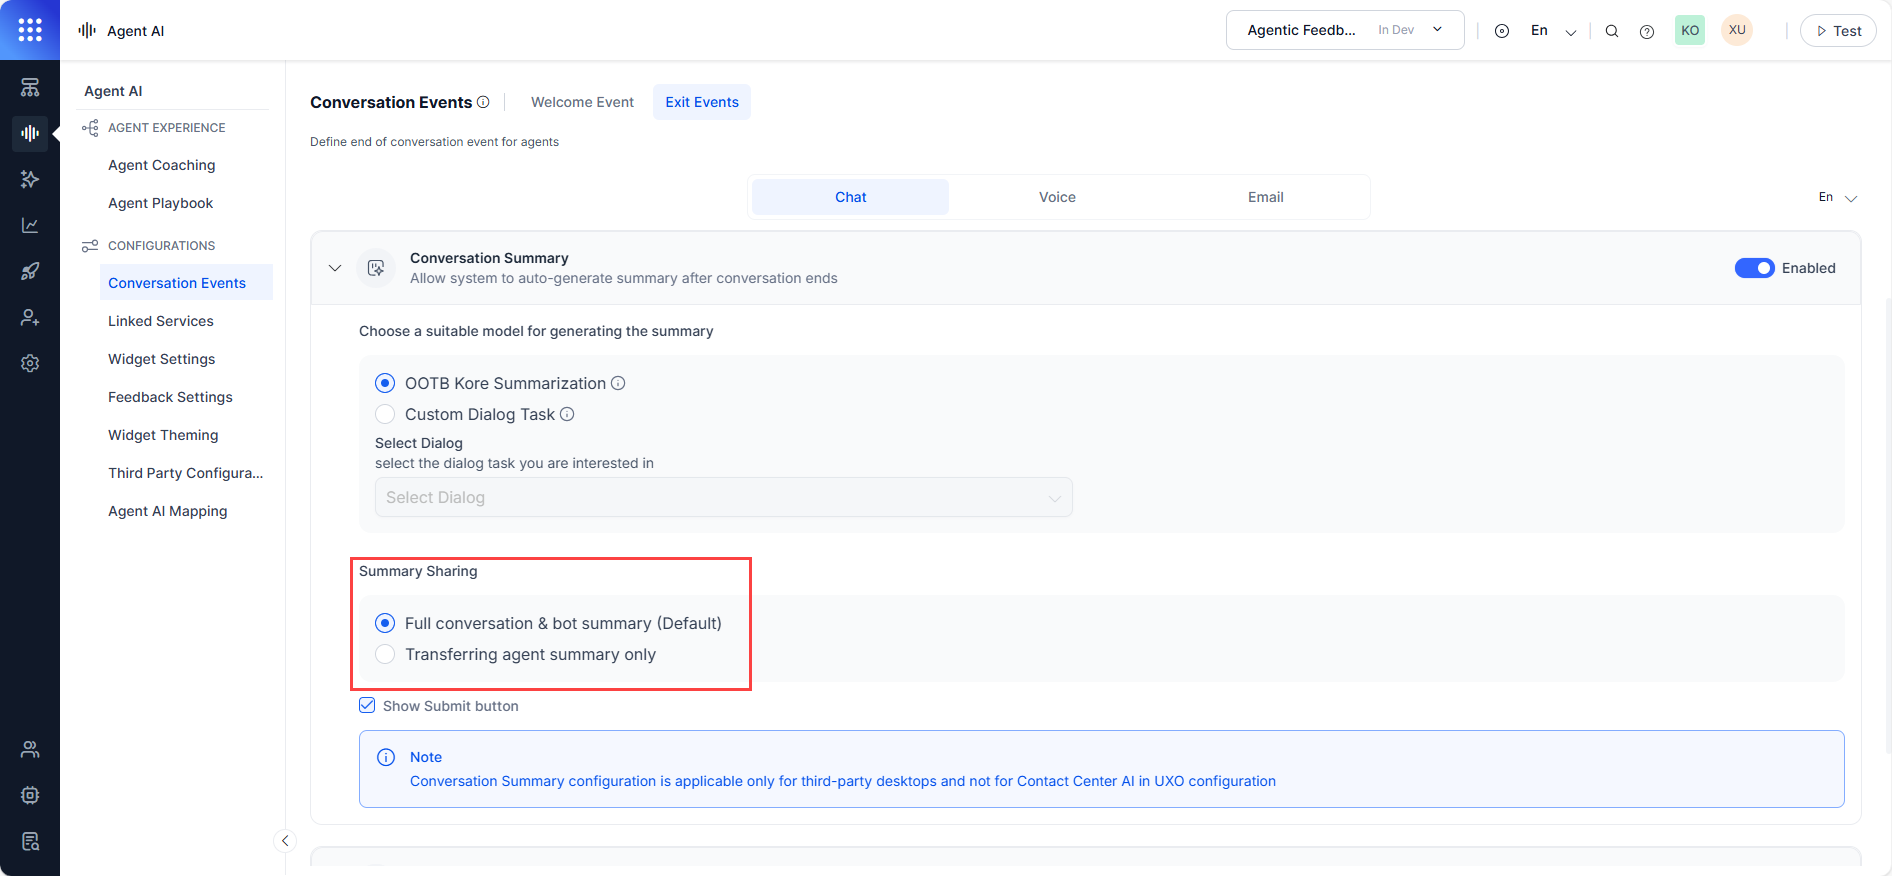This screenshot has height=876, width=1892.
Task: Disable the Conversation Summary Enabled toggle
Action: pos(1754,268)
